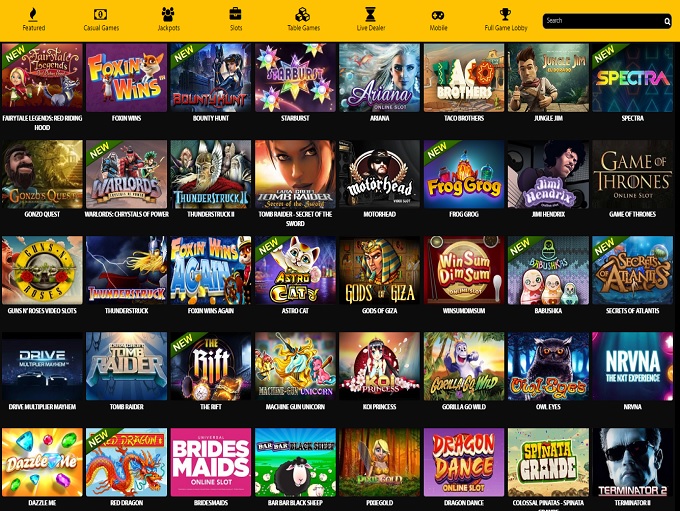Open the Jackpots people icon
The height and width of the screenshot is (511, 680).
click(168, 14)
